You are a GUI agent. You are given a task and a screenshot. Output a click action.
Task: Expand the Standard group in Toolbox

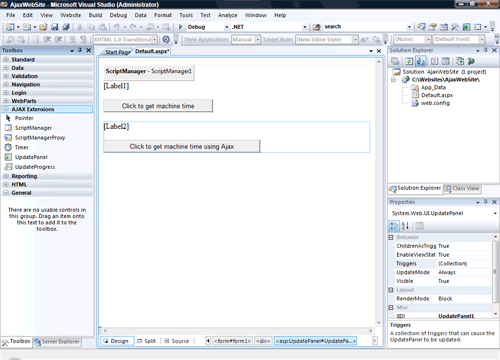pyautogui.click(x=6, y=59)
